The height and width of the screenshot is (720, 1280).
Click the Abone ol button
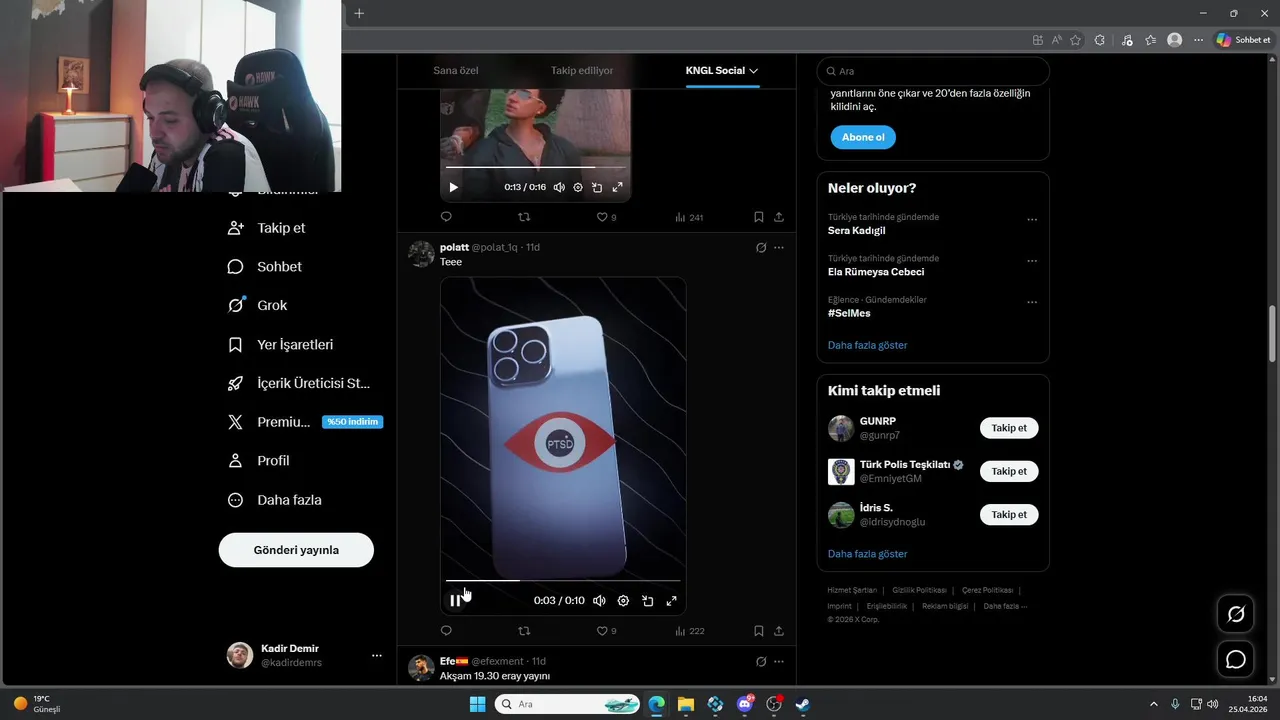[863, 137]
